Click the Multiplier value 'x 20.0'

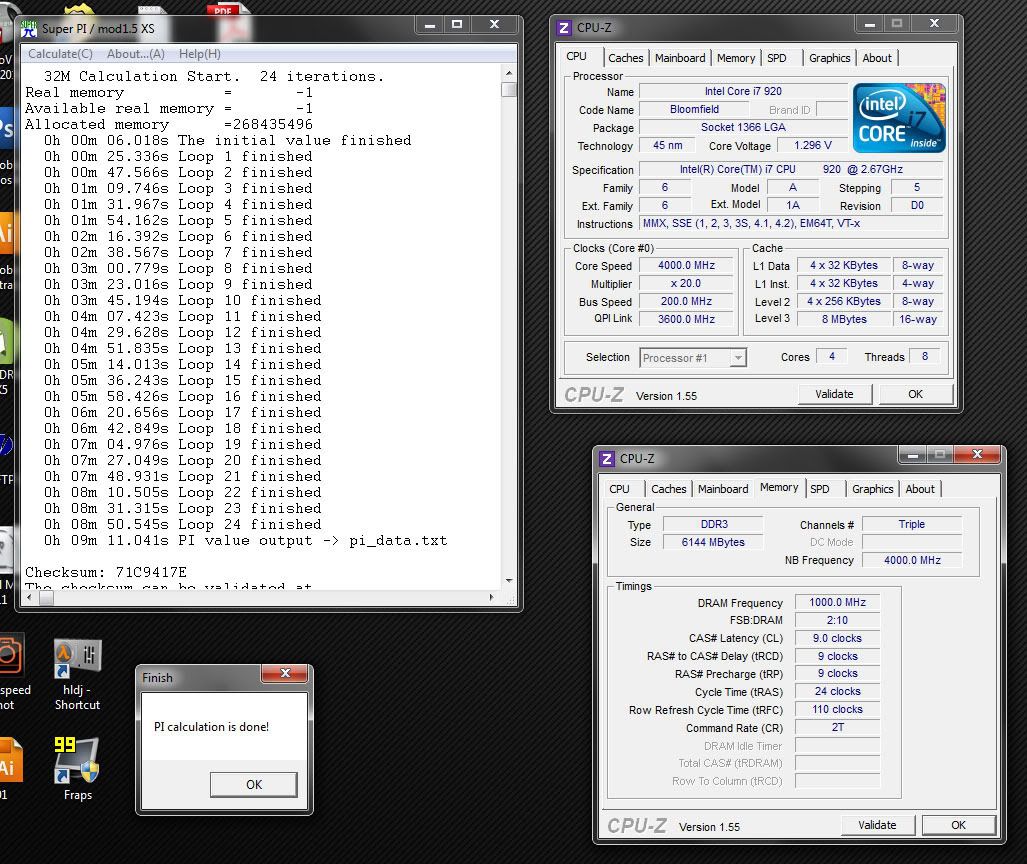point(686,283)
